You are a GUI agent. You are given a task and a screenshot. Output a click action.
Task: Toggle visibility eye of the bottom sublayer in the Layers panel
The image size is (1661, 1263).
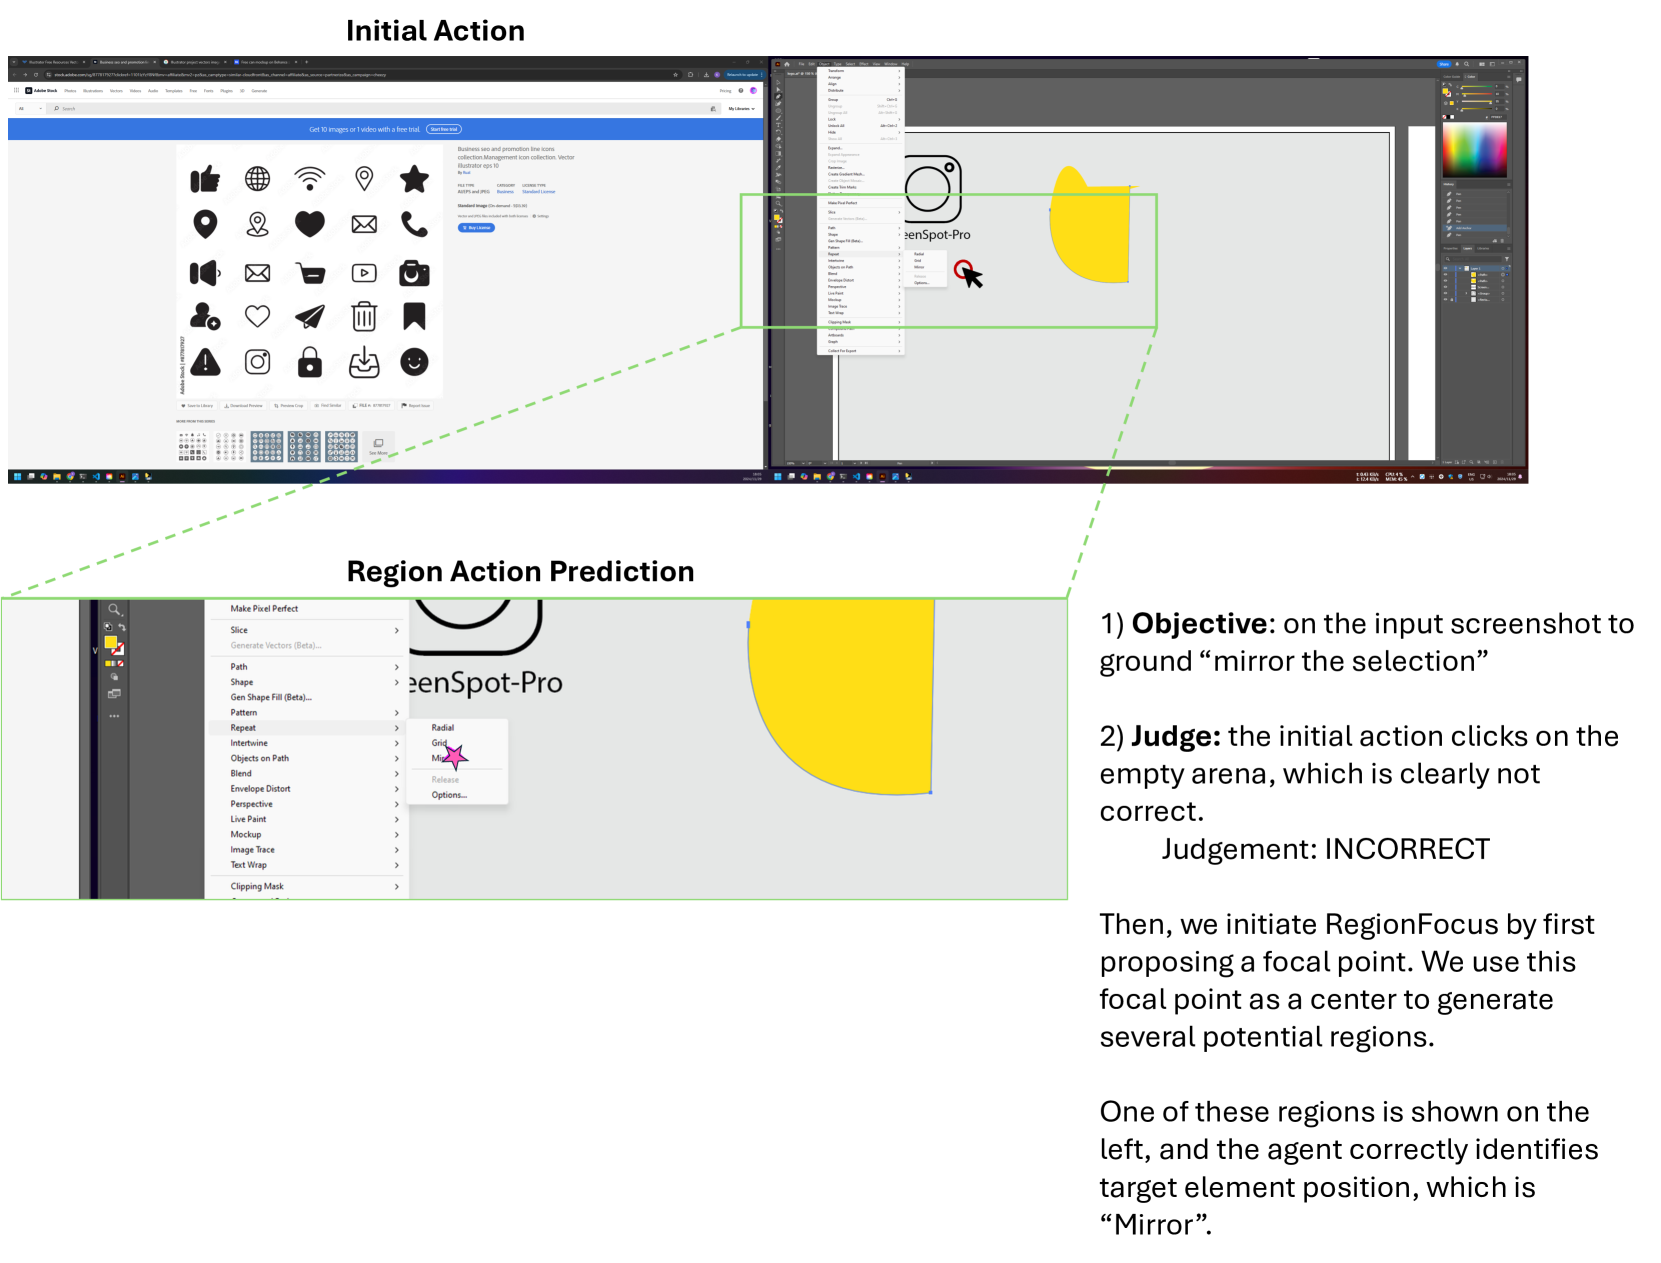1445,299
